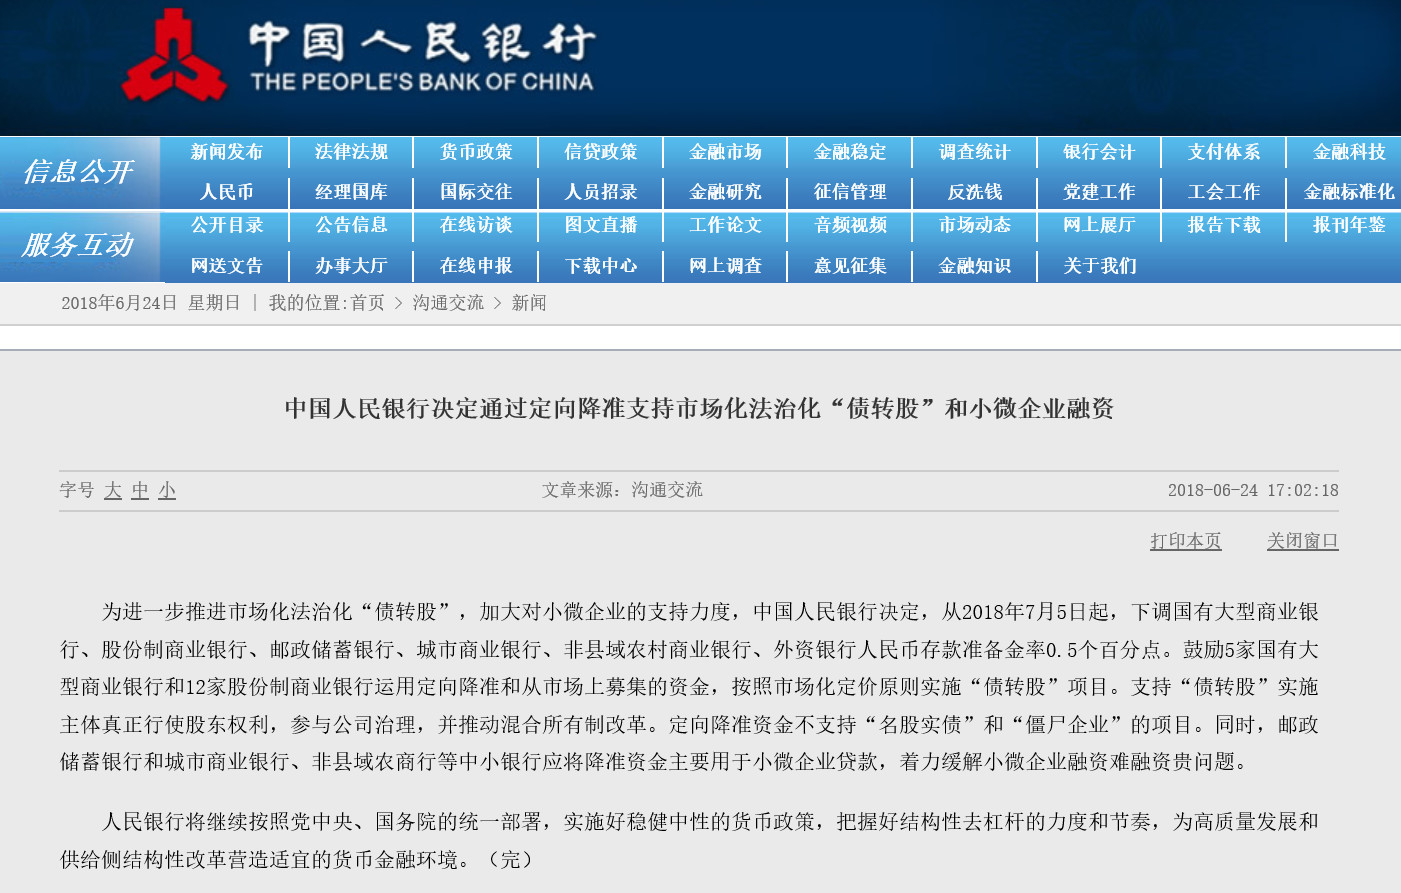Go to 网上展厅 page
Viewport: 1401px width, 893px height.
[x=1099, y=225]
